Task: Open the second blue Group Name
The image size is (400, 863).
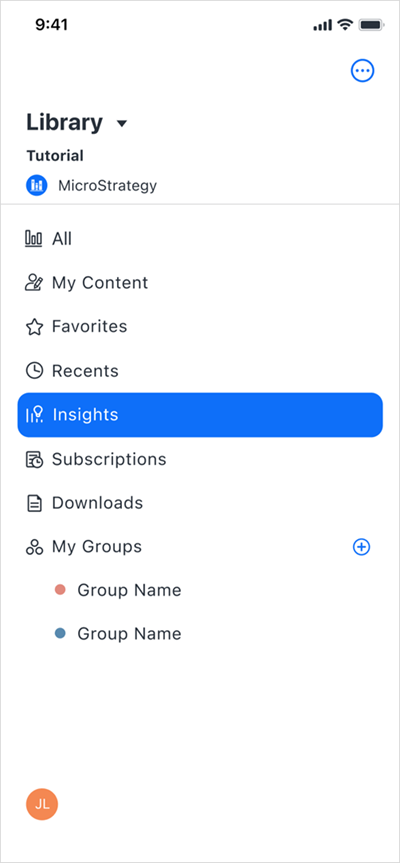Action: click(x=129, y=633)
